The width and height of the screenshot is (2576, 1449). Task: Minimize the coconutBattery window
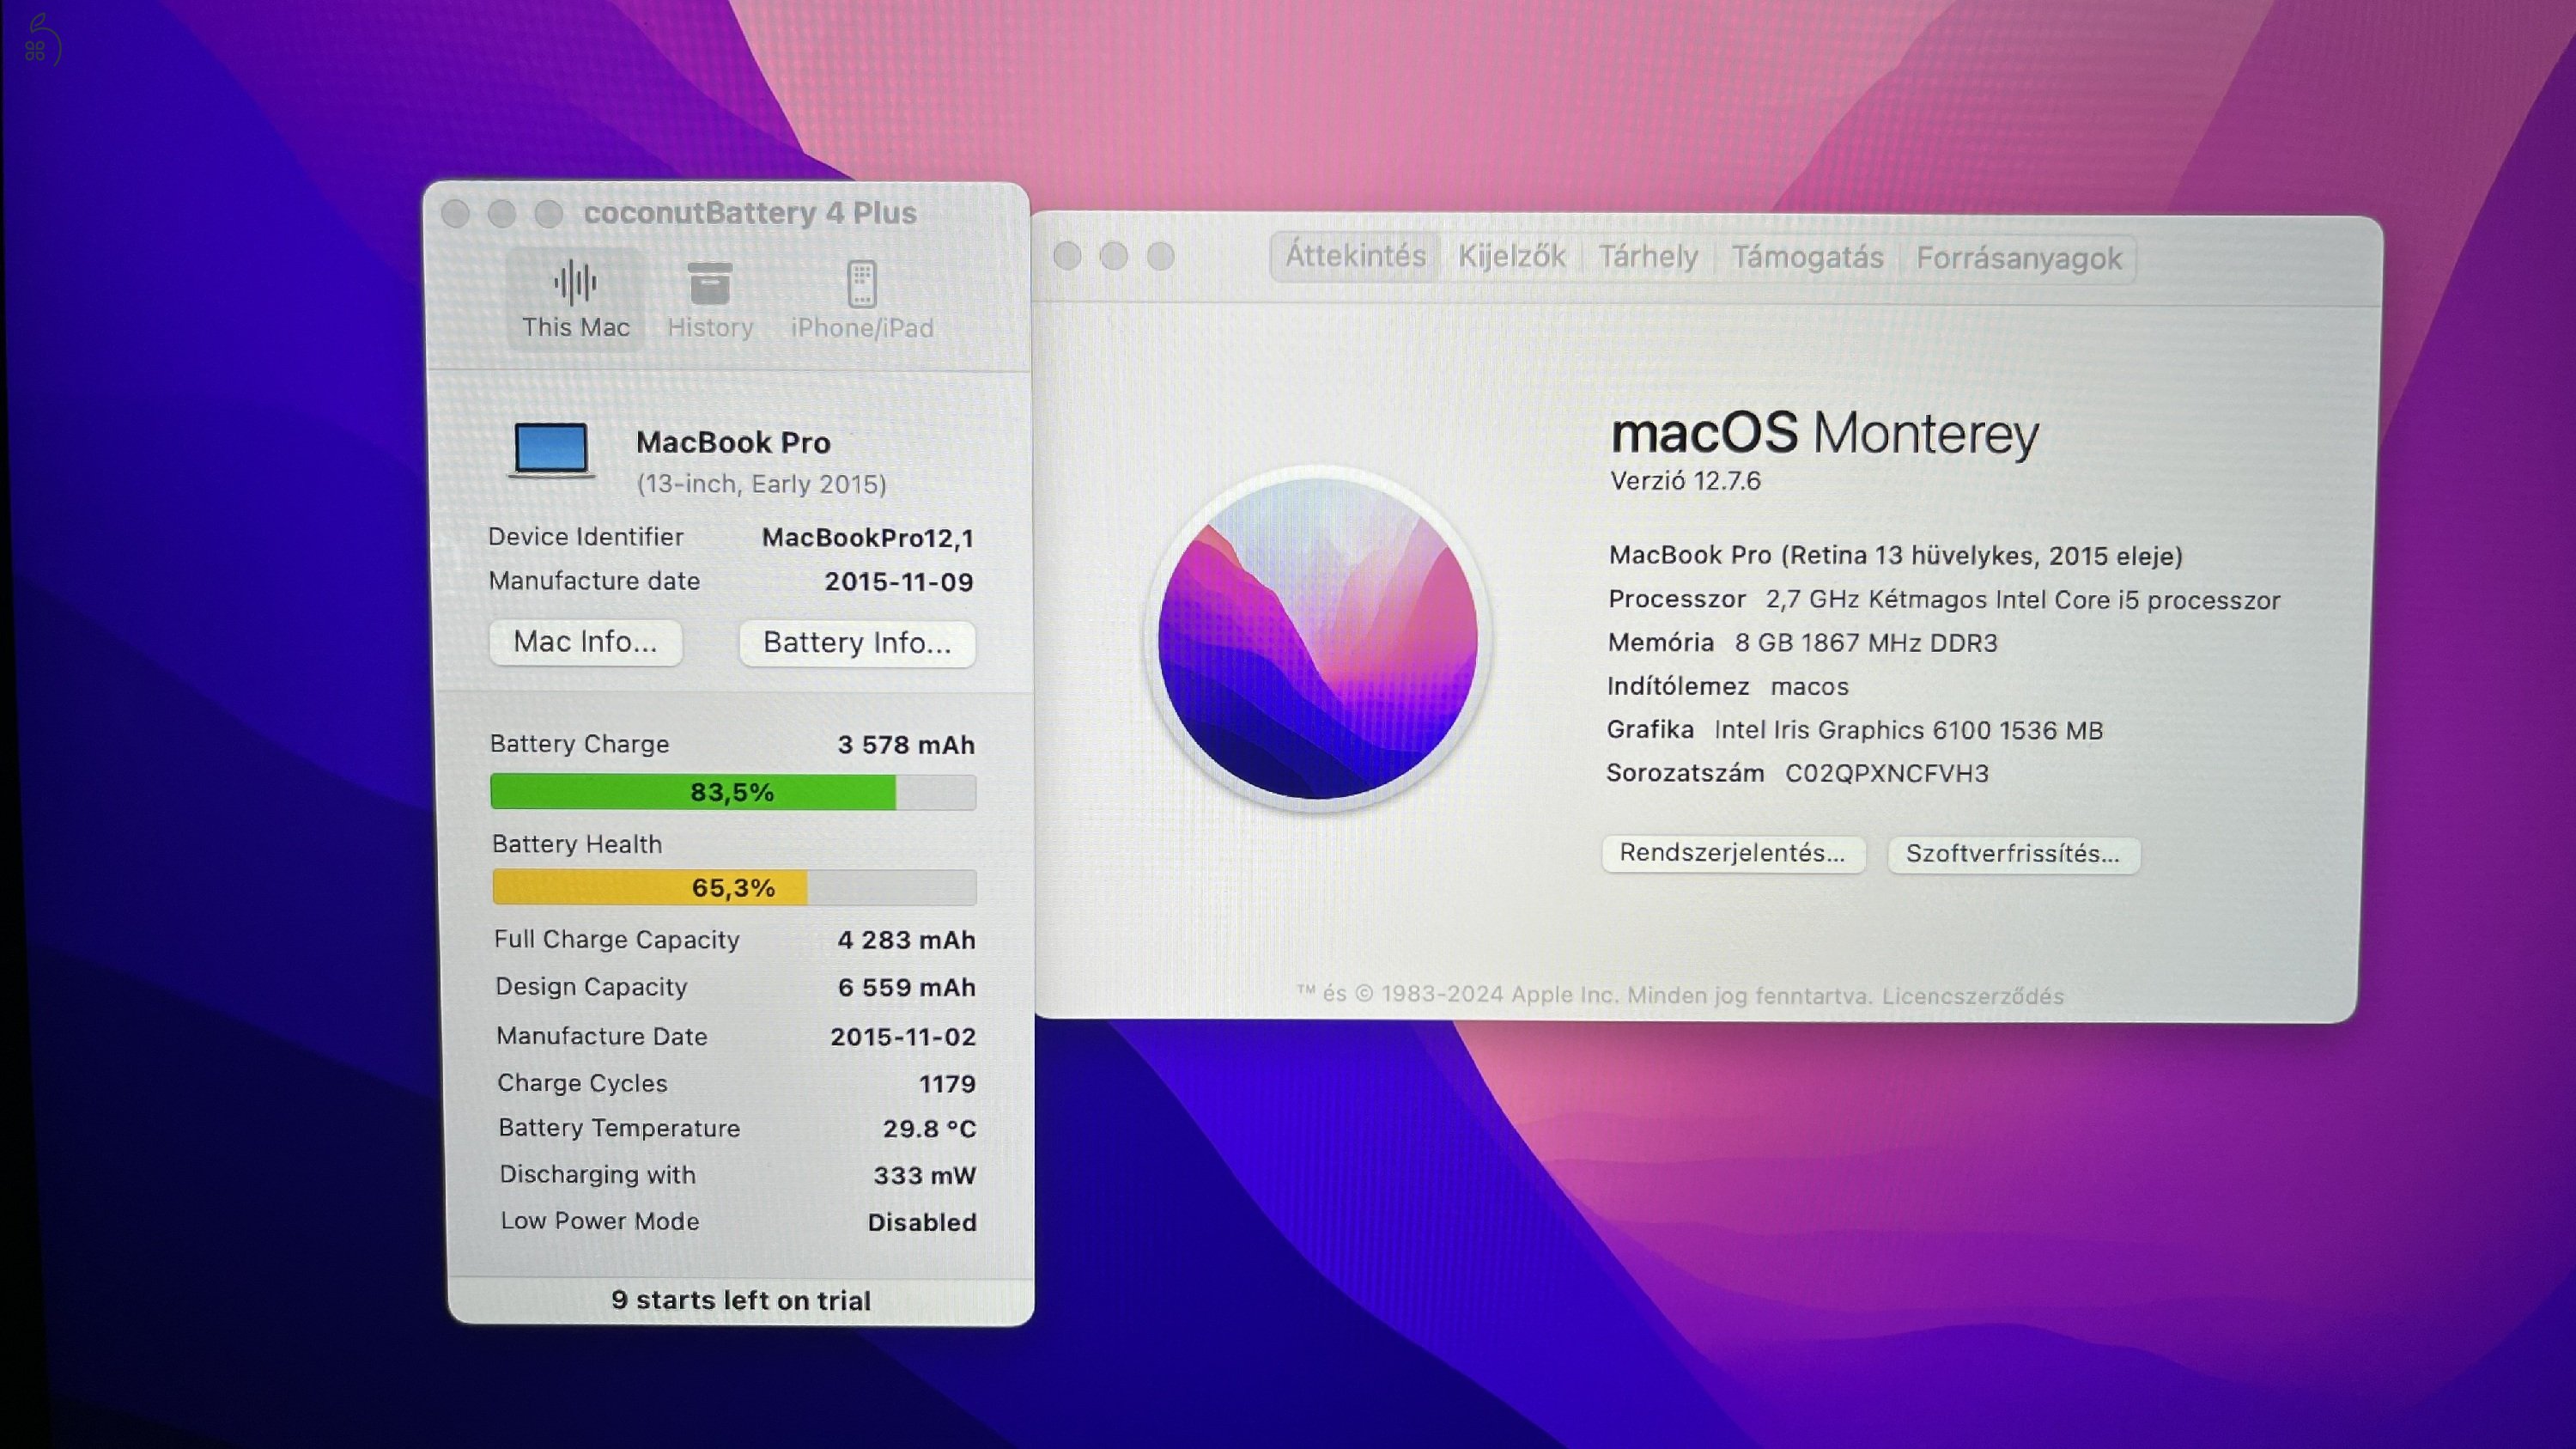[x=502, y=213]
